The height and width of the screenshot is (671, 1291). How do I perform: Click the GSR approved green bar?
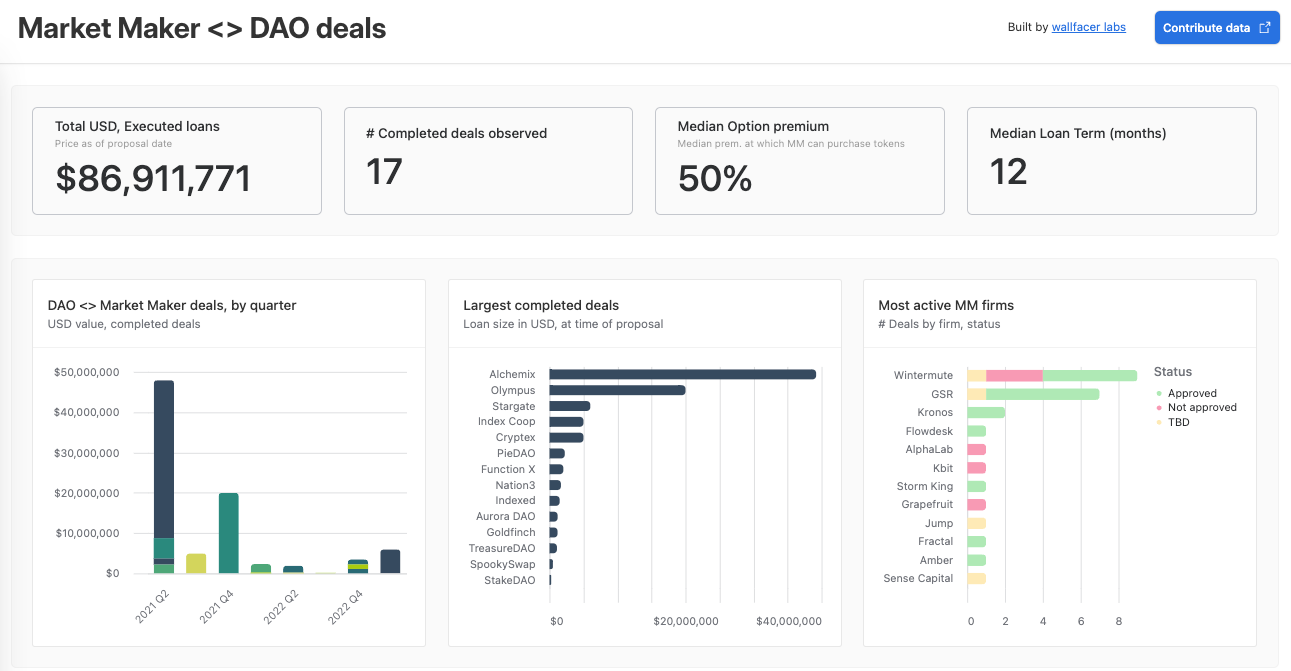coord(1043,394)
